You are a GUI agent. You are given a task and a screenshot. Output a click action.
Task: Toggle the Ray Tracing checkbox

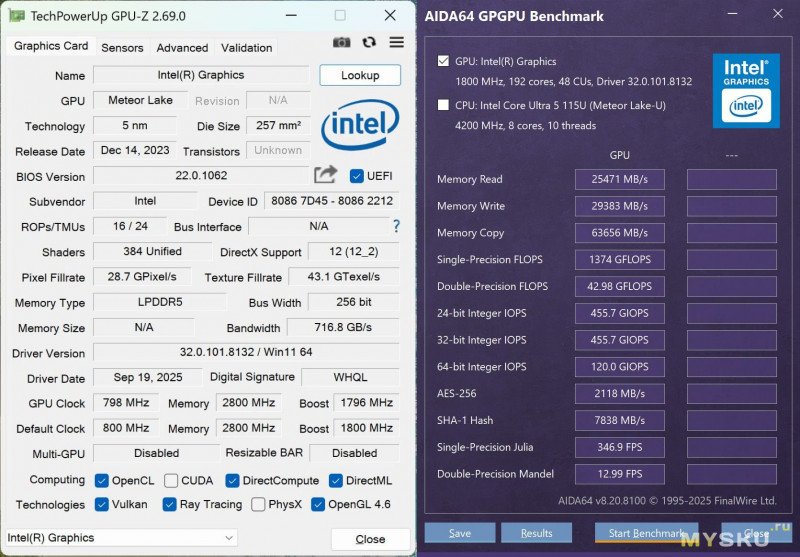(x=169, y=505)
